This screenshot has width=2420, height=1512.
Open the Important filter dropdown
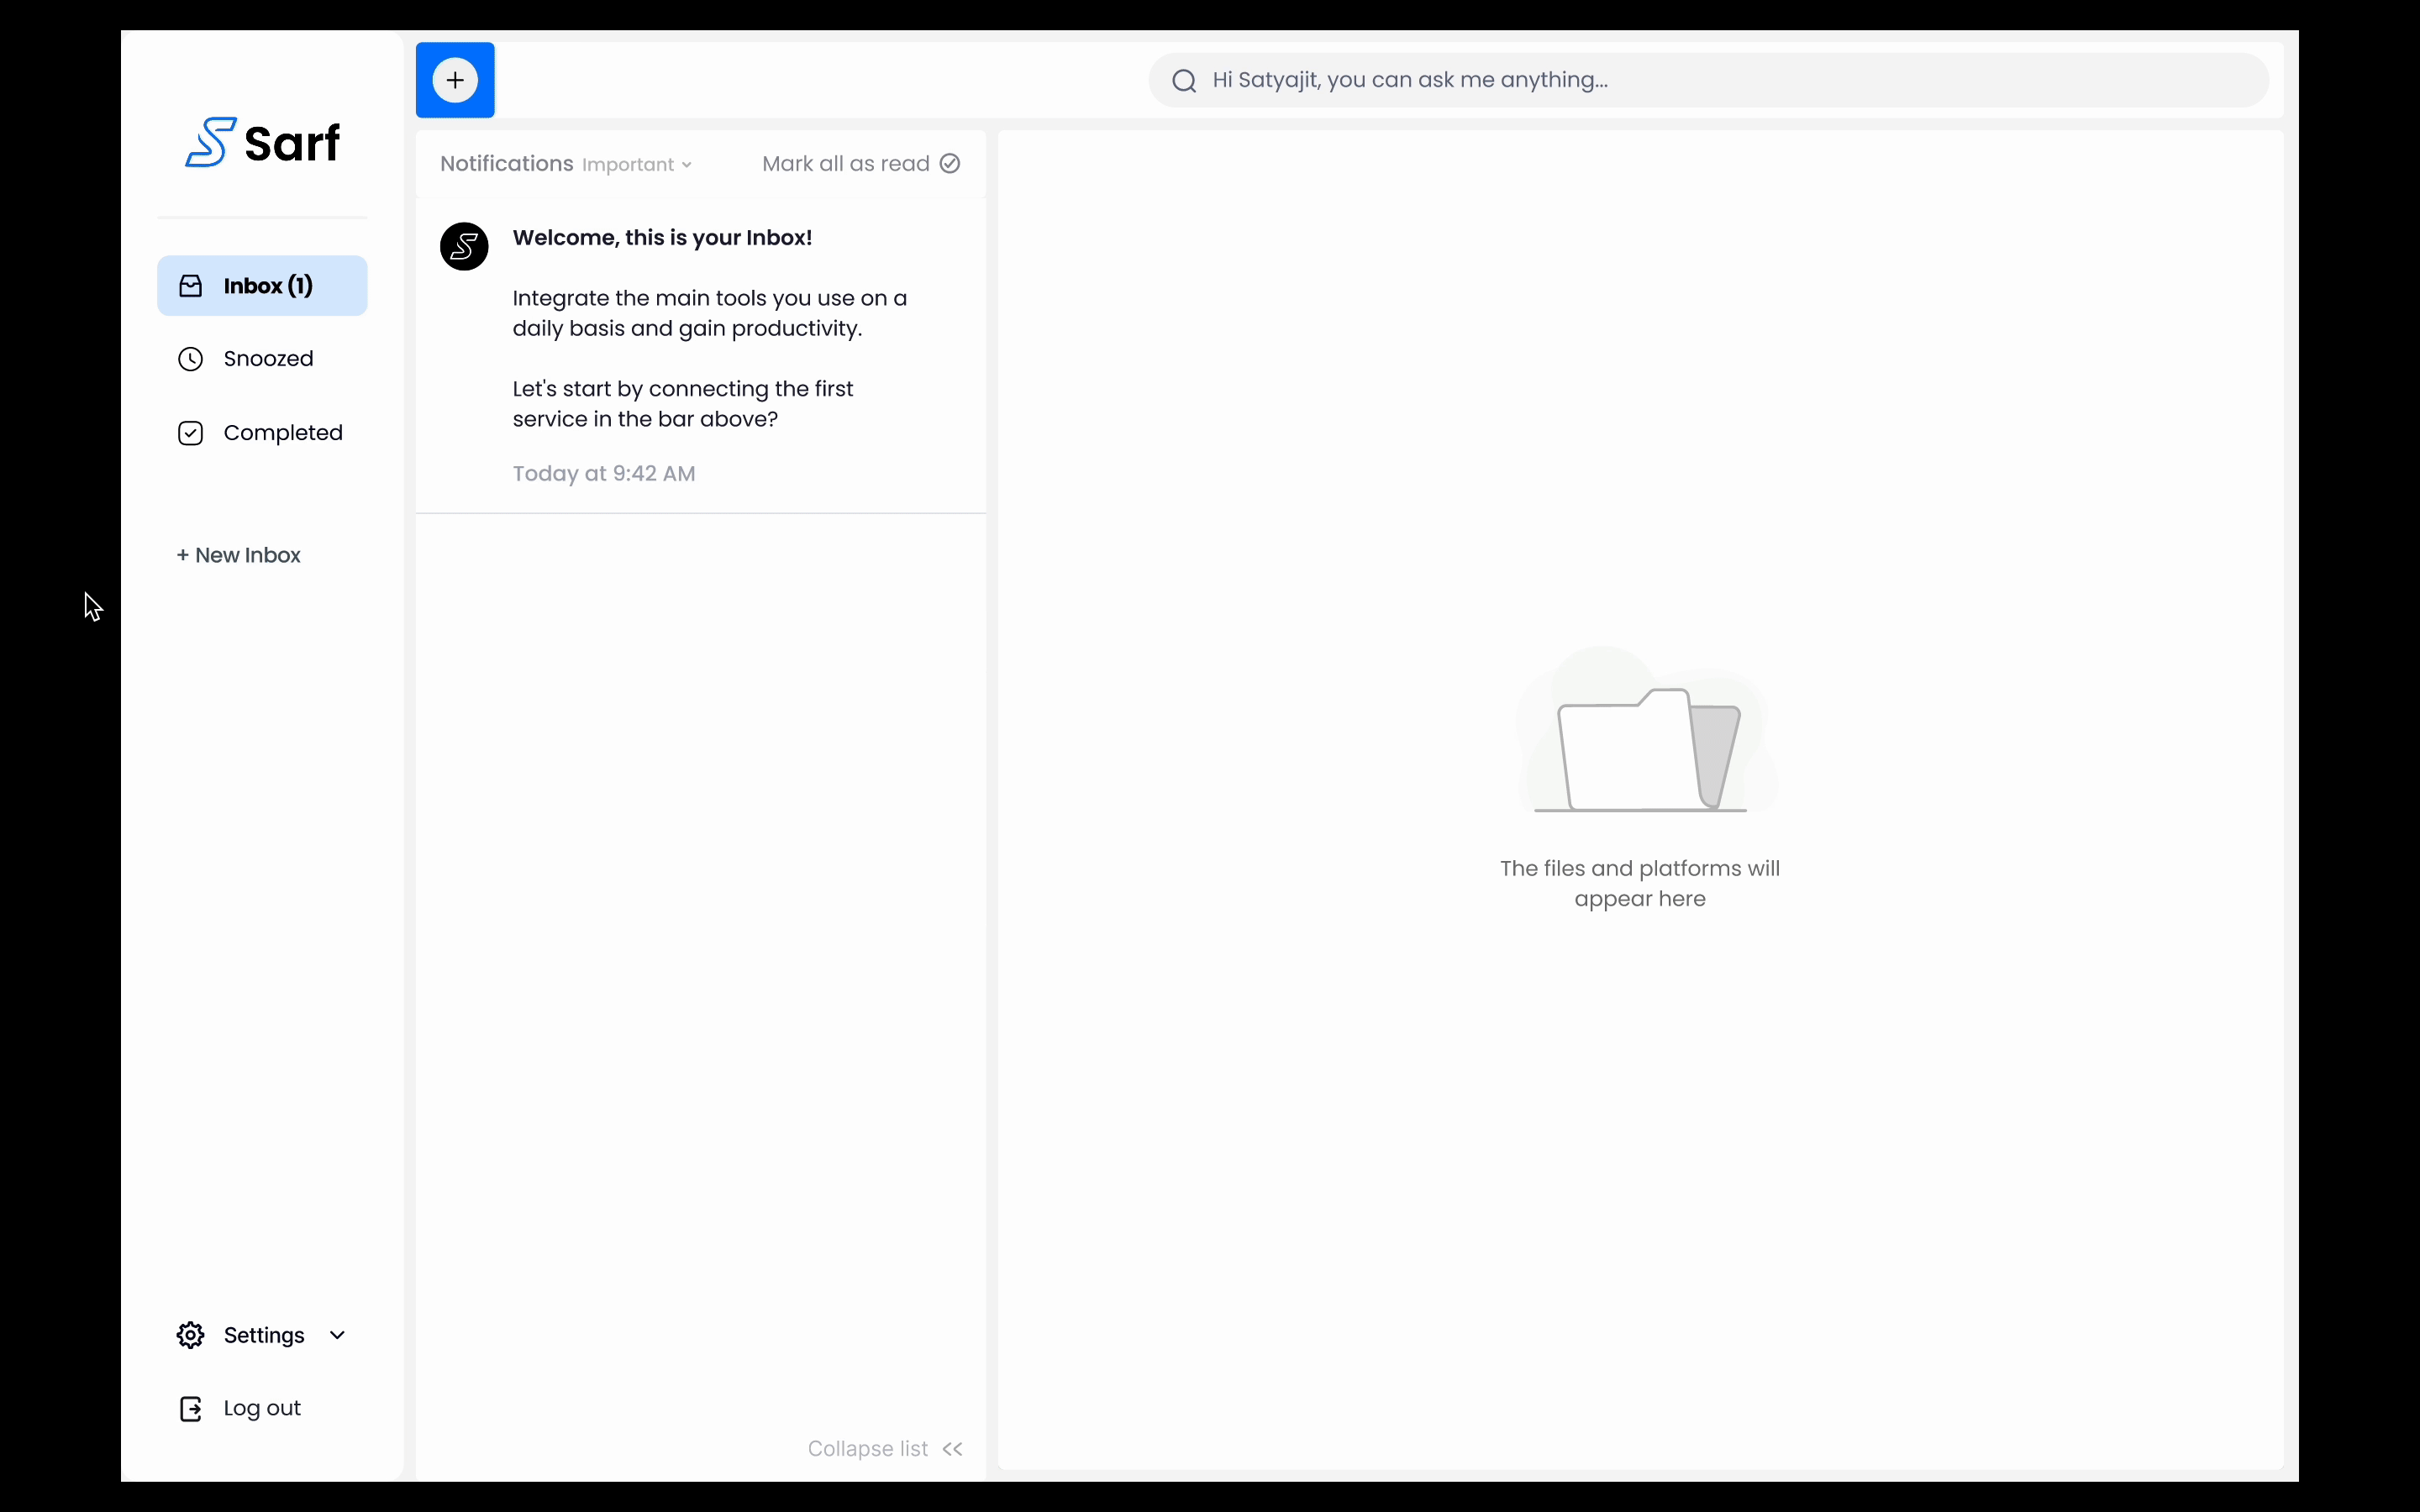point(637,165)
